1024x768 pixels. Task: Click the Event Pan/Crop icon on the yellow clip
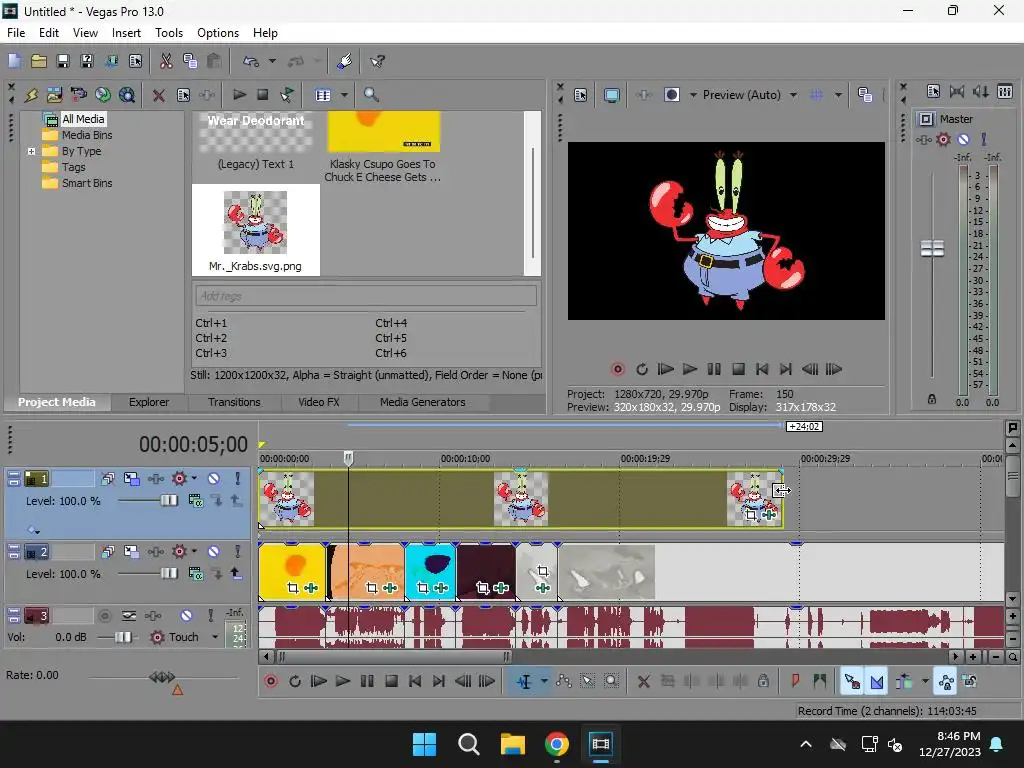[293, 588]
